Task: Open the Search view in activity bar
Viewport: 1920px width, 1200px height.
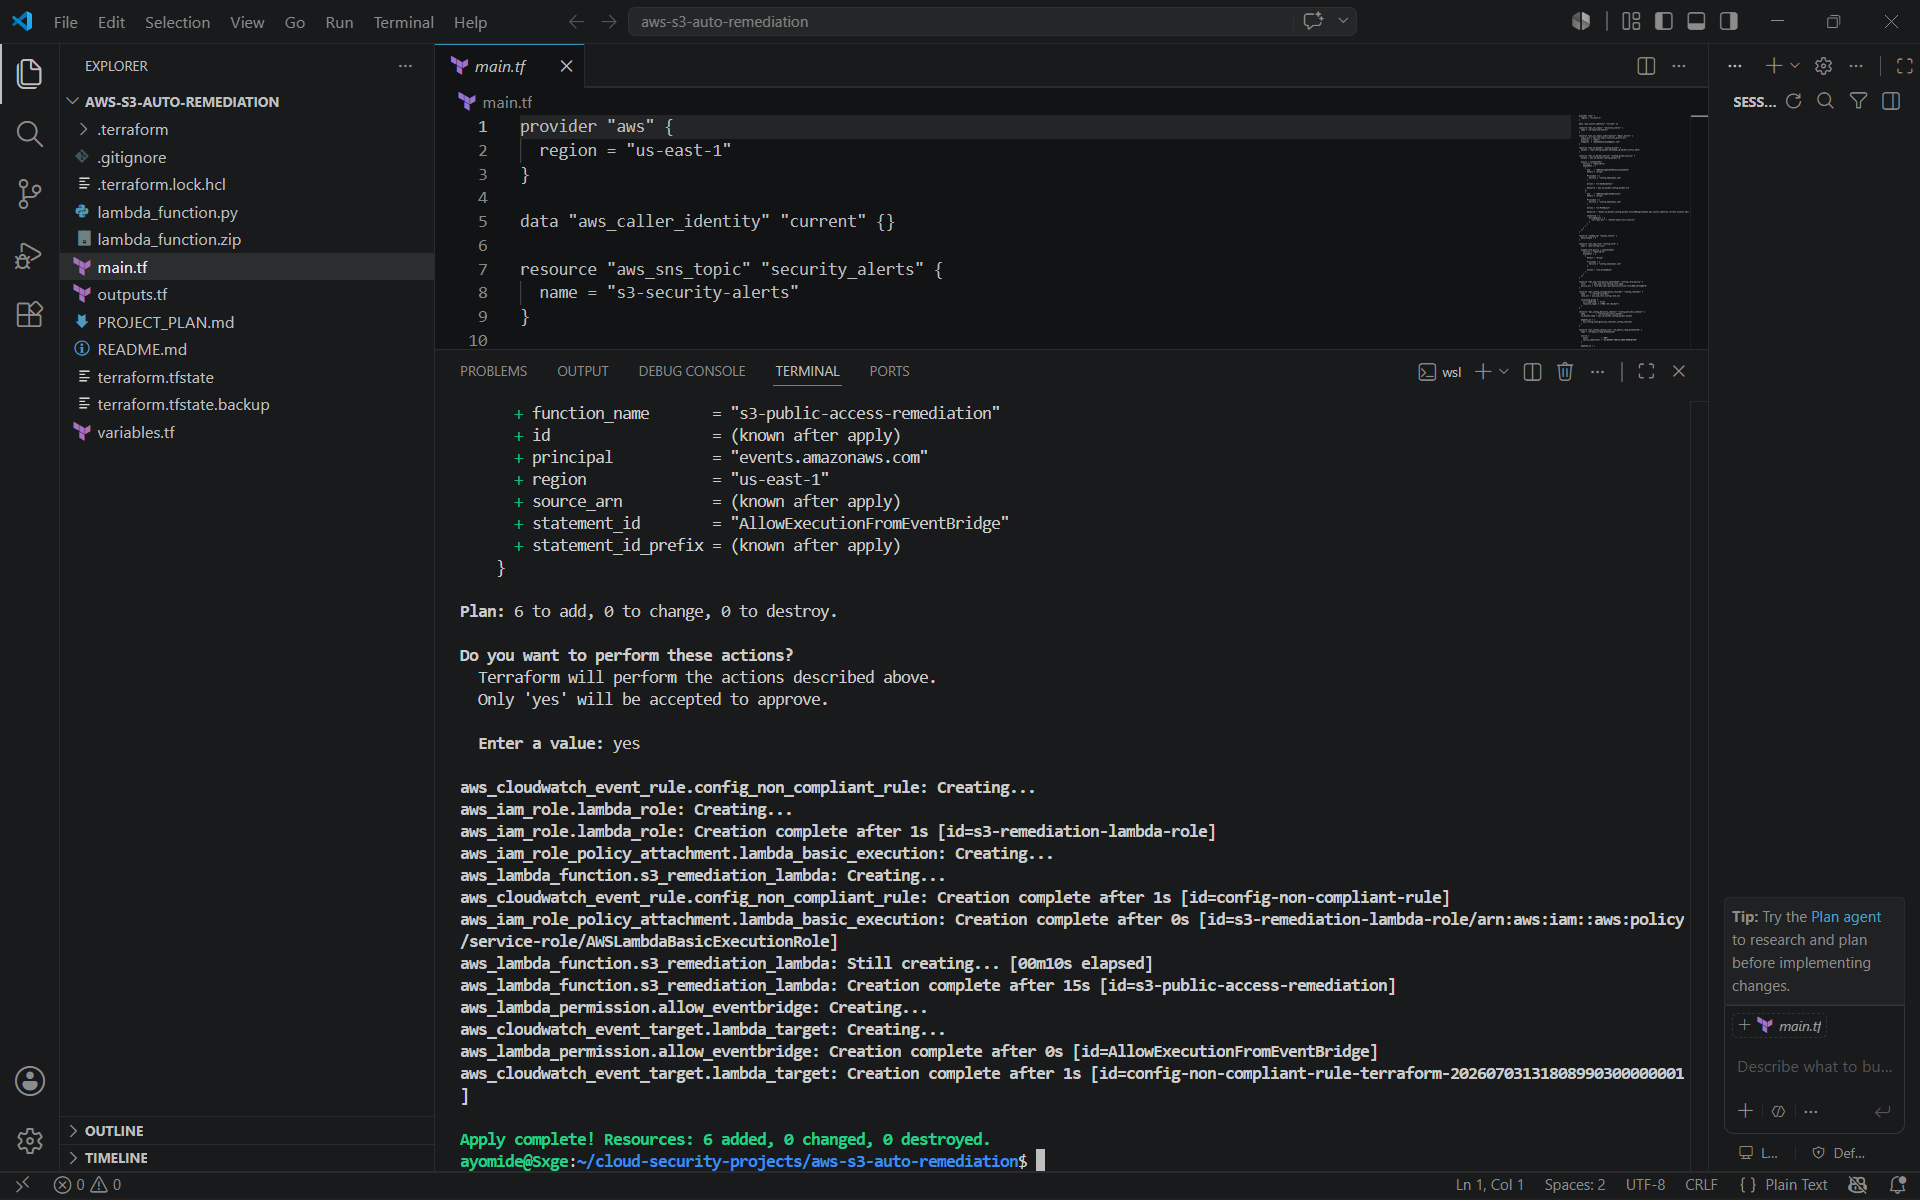Action: coord(30,134)
